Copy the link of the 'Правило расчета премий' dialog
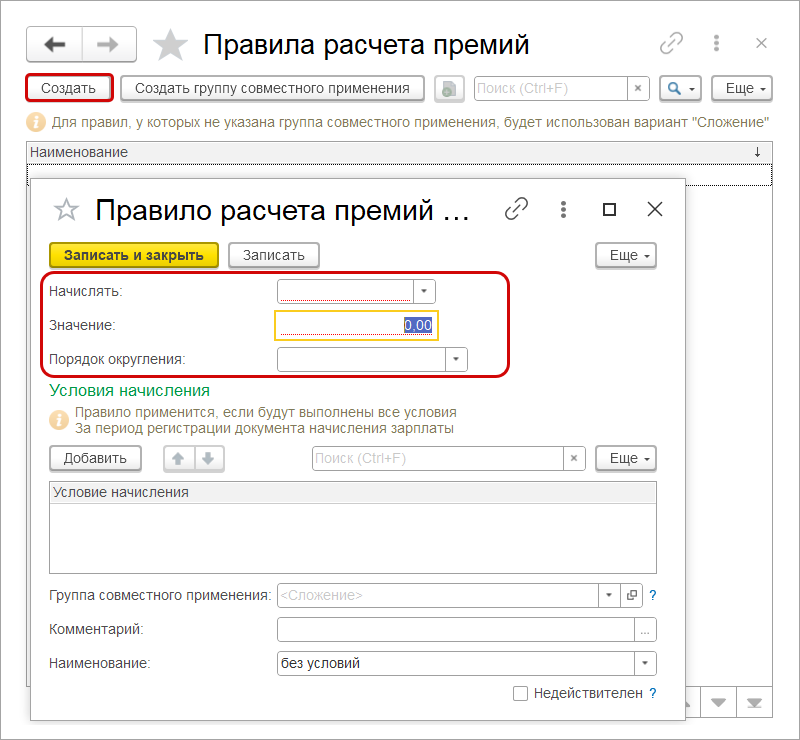The height and width of the screenshot is (740, 800). tap(516, 209)
